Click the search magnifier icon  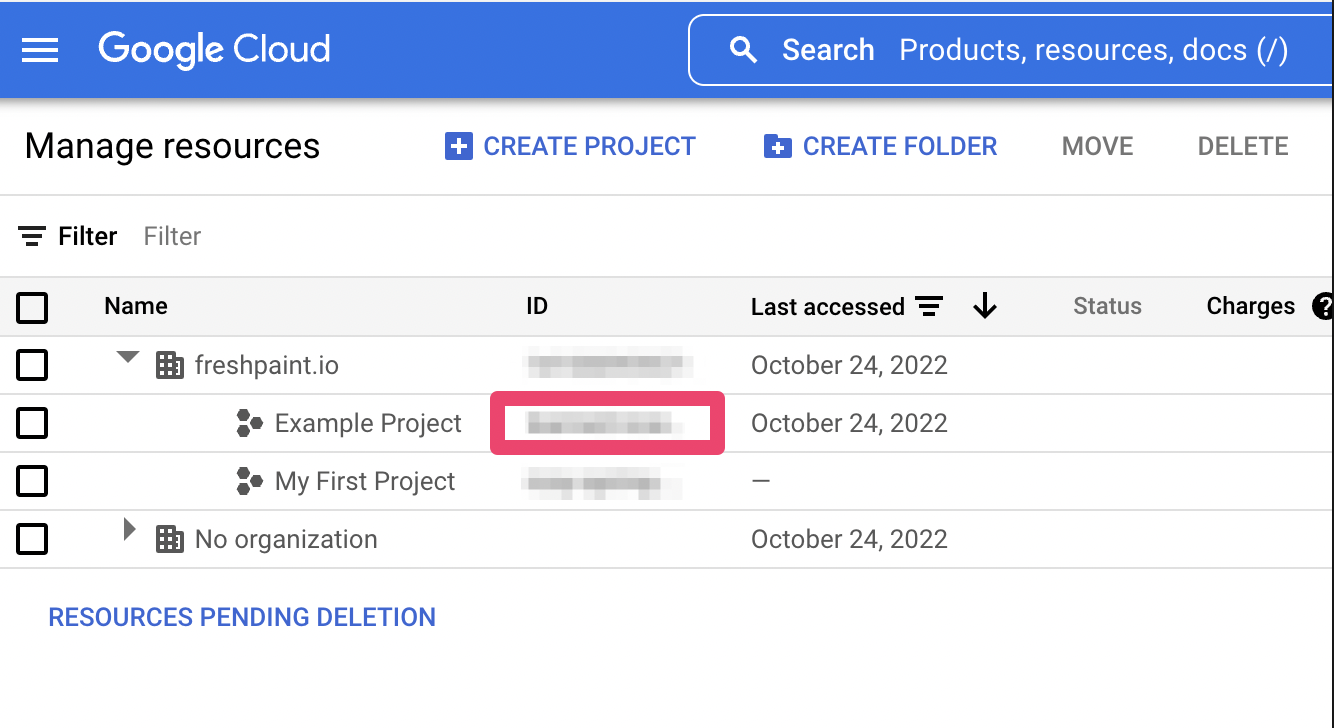tap(743, 50)
